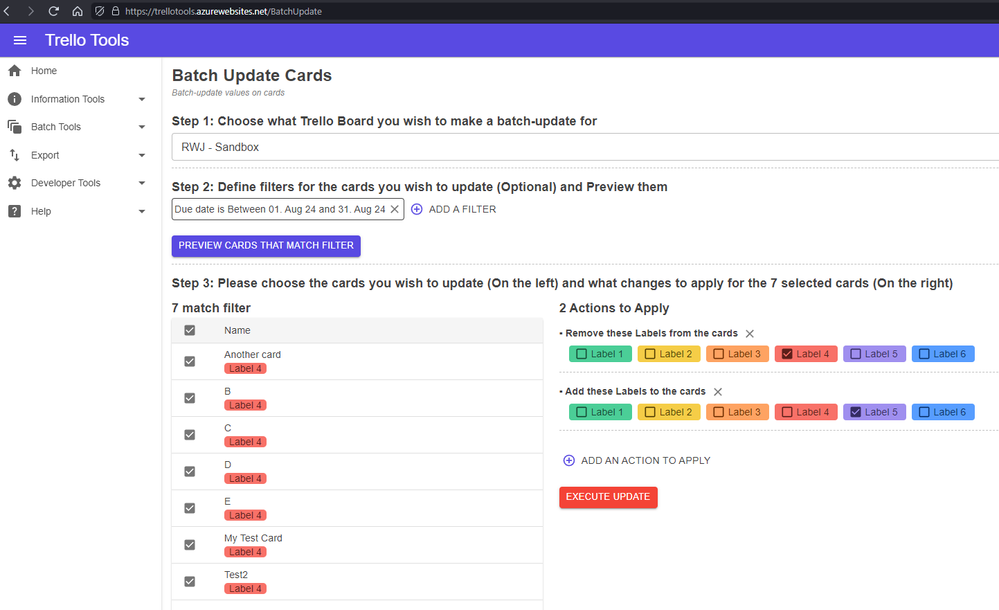999x610 pixels.
Task: Delete the Remove these Labels action
Action: click(750, 333)
